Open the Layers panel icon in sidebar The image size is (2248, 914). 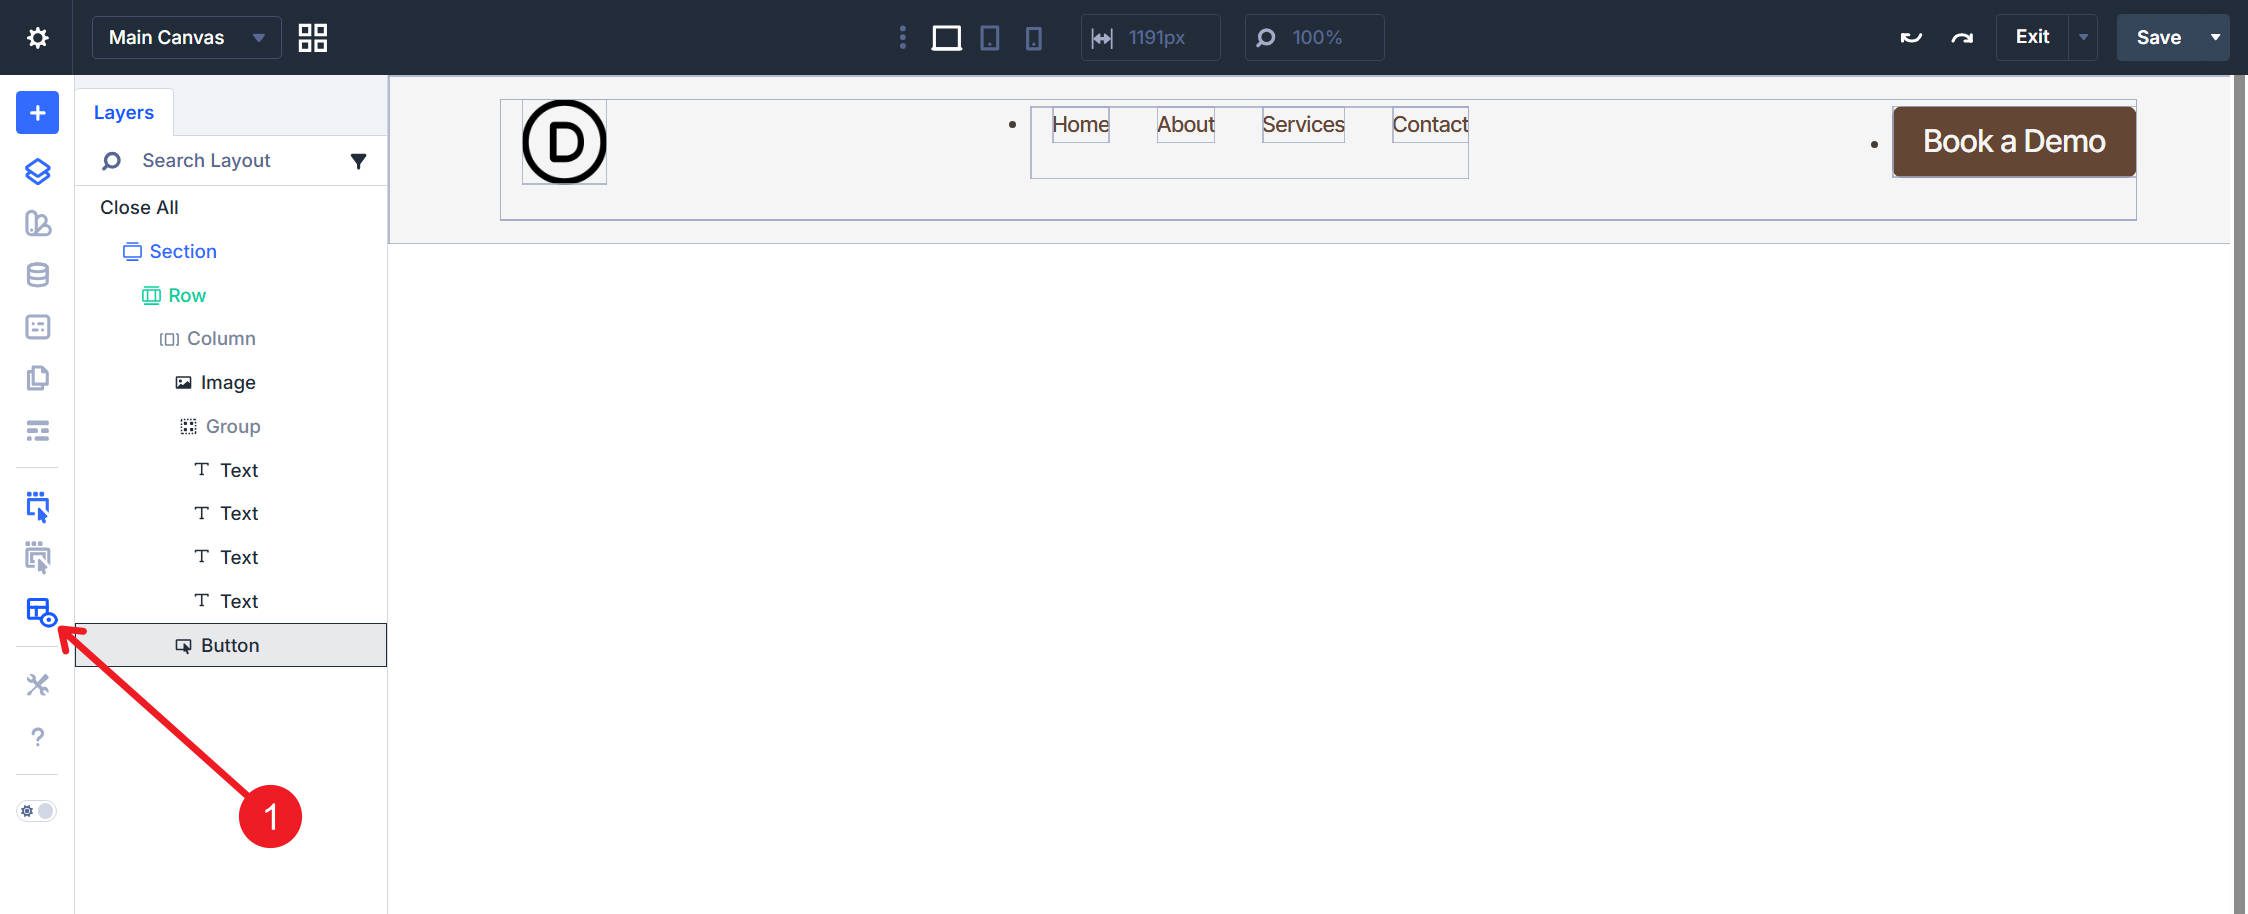coord(37,171)
